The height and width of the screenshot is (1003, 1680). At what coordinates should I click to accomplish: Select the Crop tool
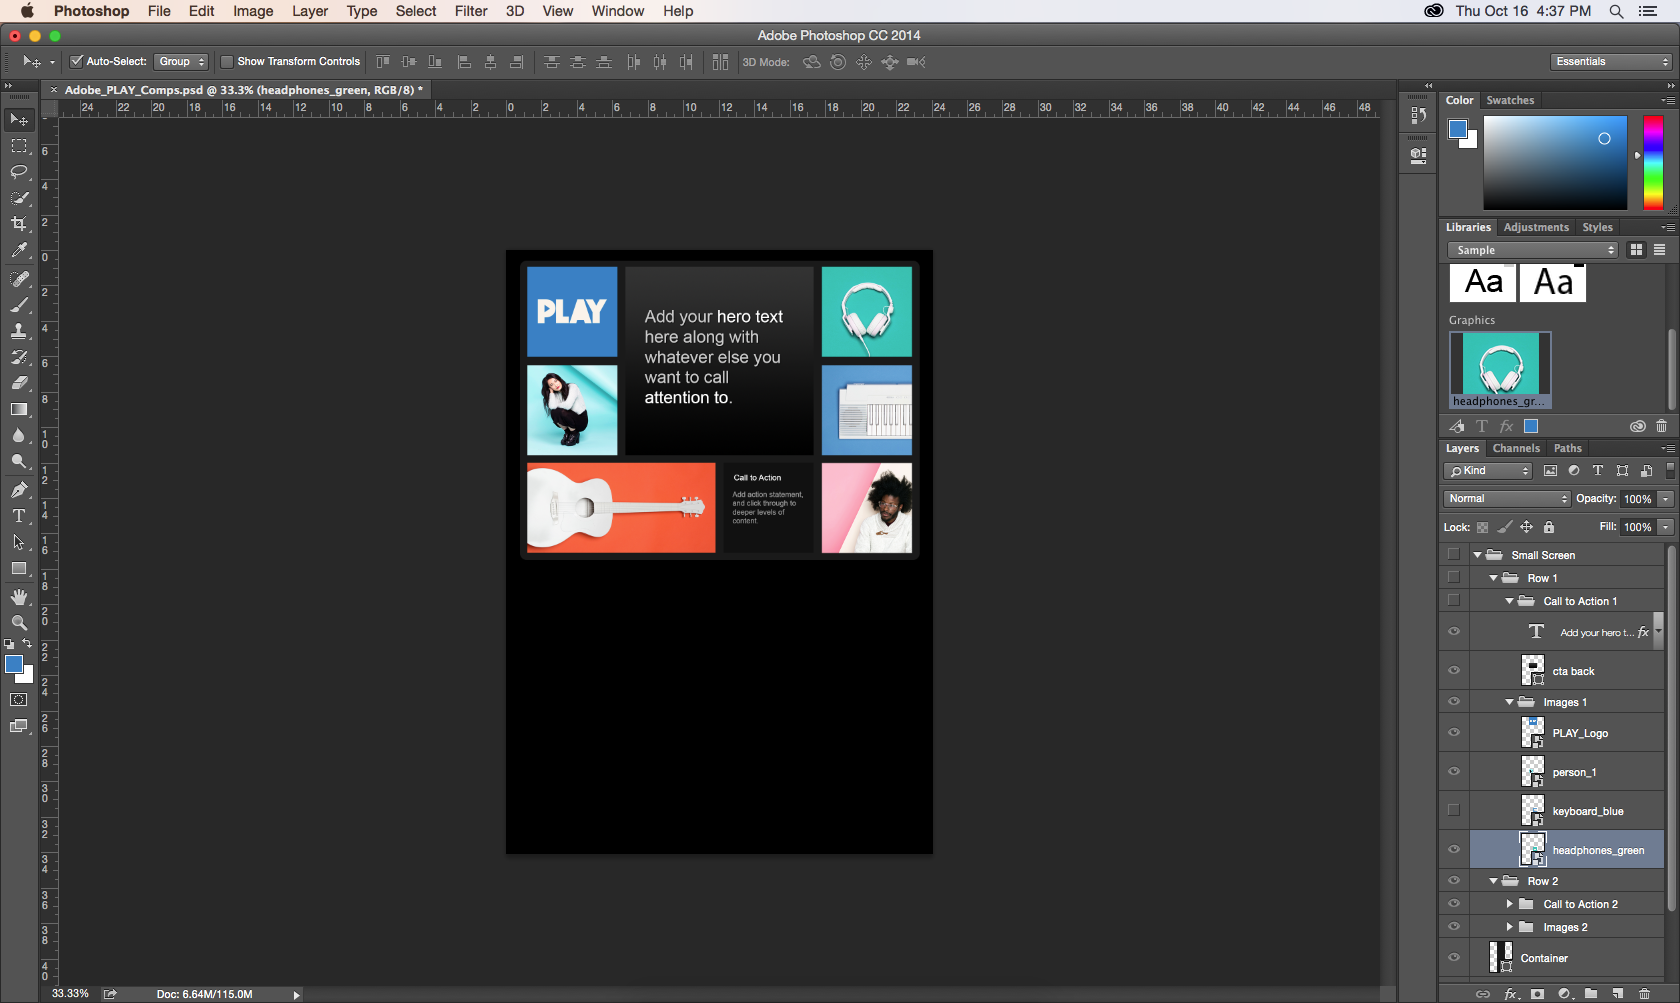[x=19, y=224]
